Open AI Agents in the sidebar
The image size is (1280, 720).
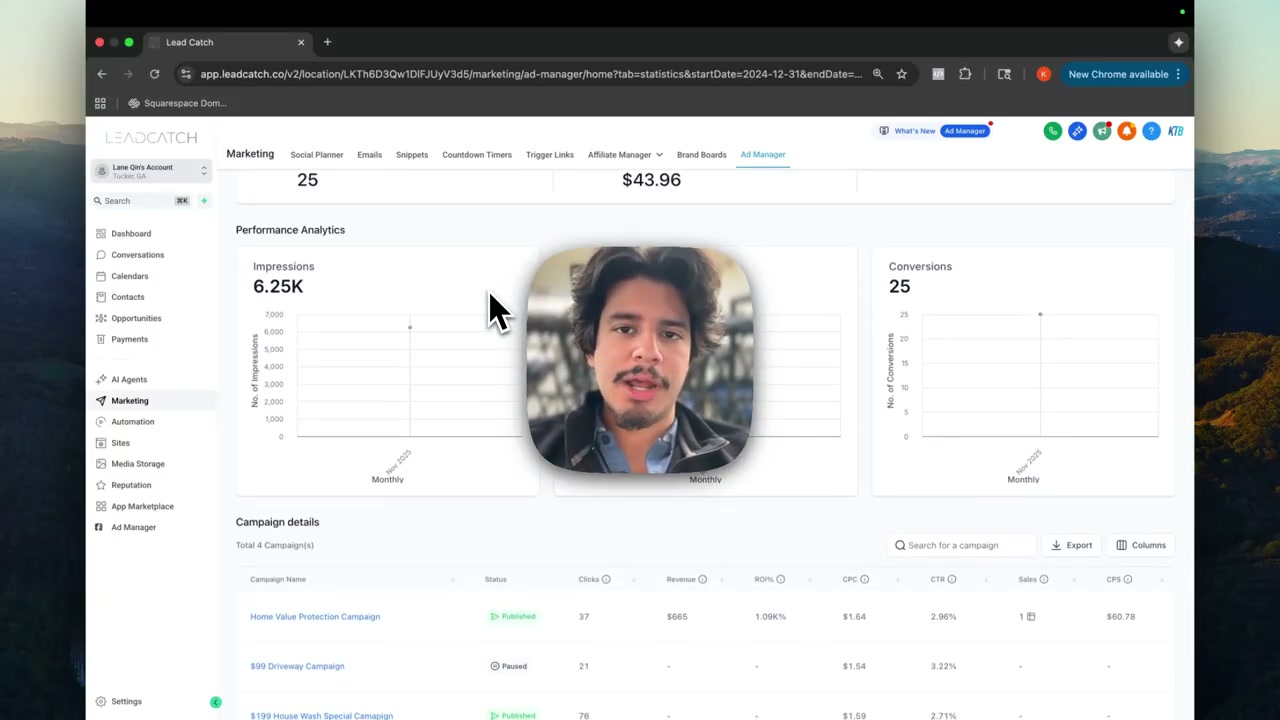129,380
